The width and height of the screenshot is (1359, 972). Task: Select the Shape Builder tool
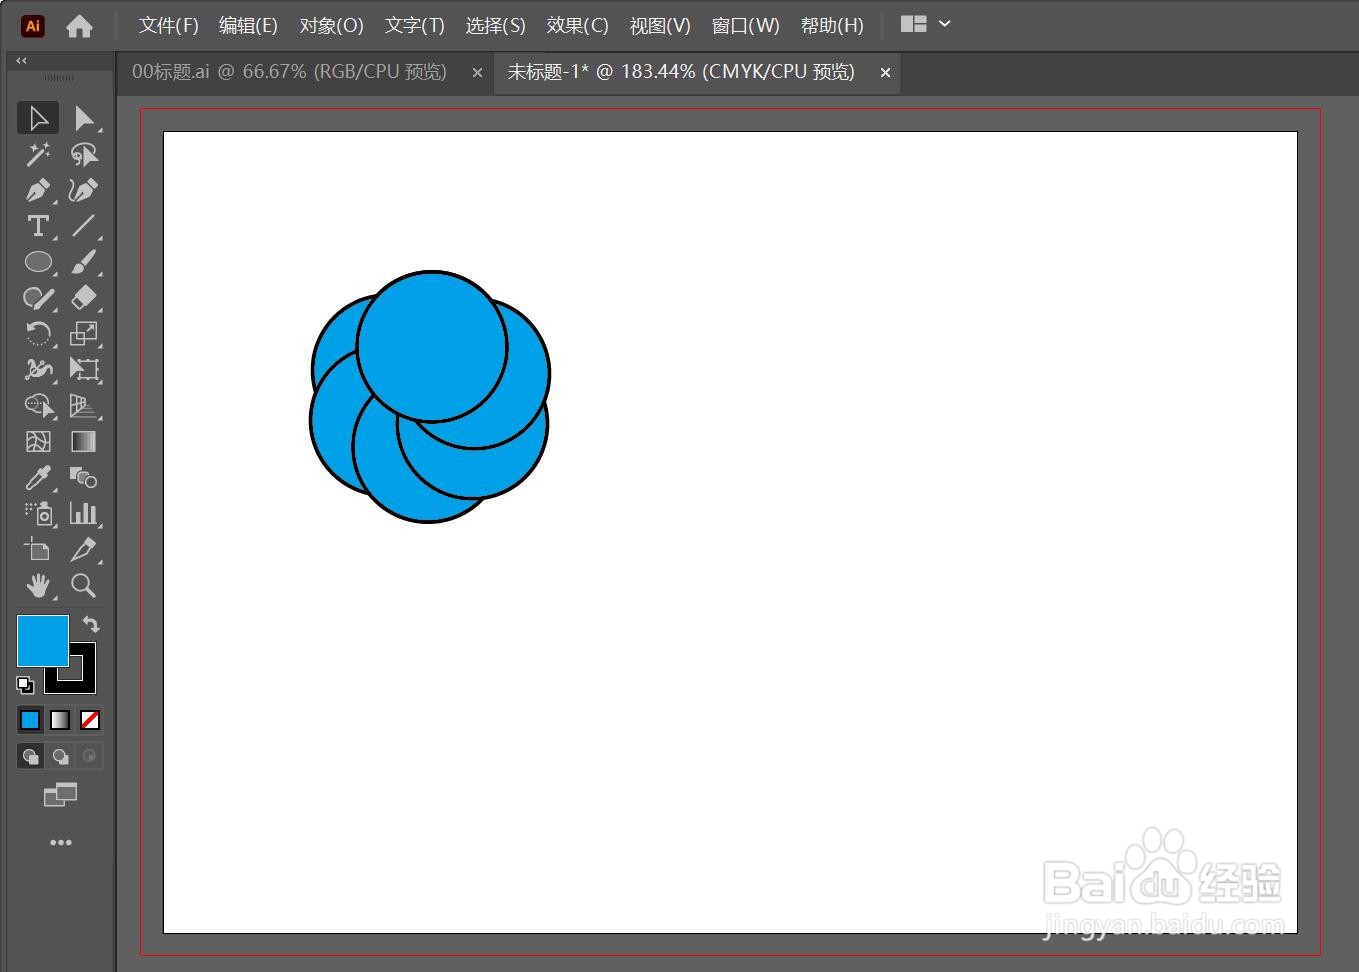pyautogui.click(x=38, y=406)
